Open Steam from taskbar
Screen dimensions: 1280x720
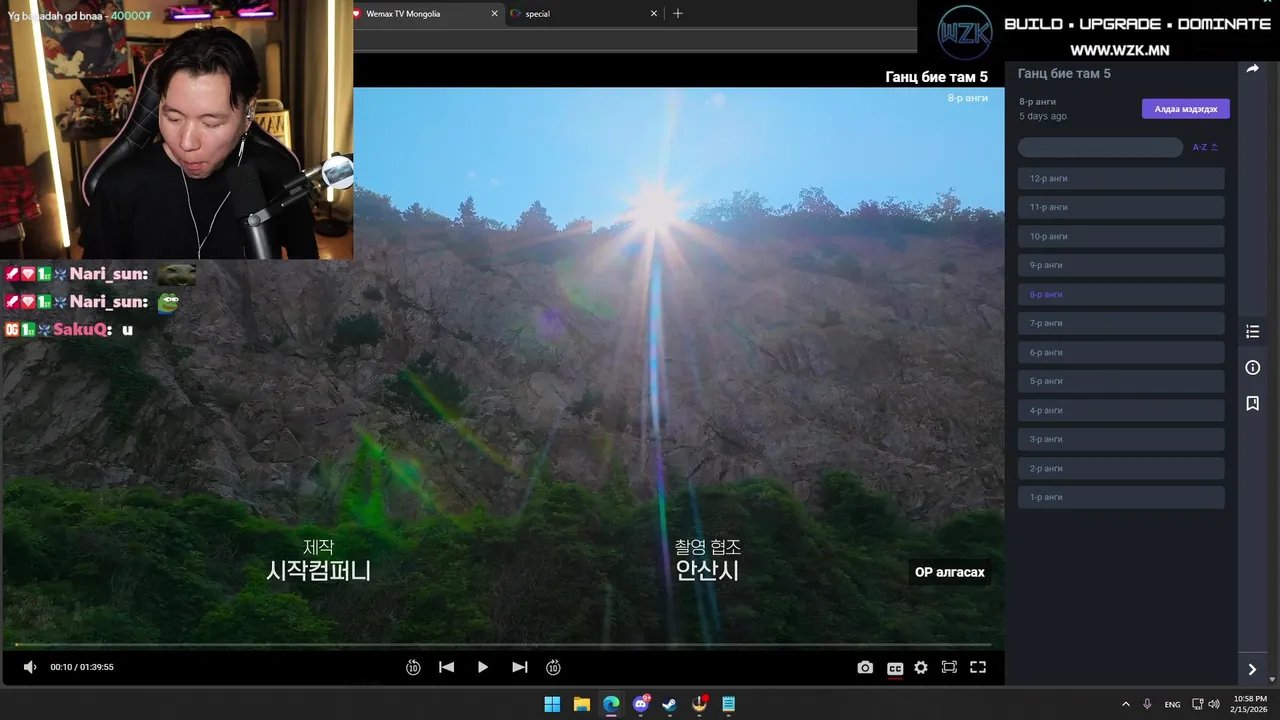670,704
